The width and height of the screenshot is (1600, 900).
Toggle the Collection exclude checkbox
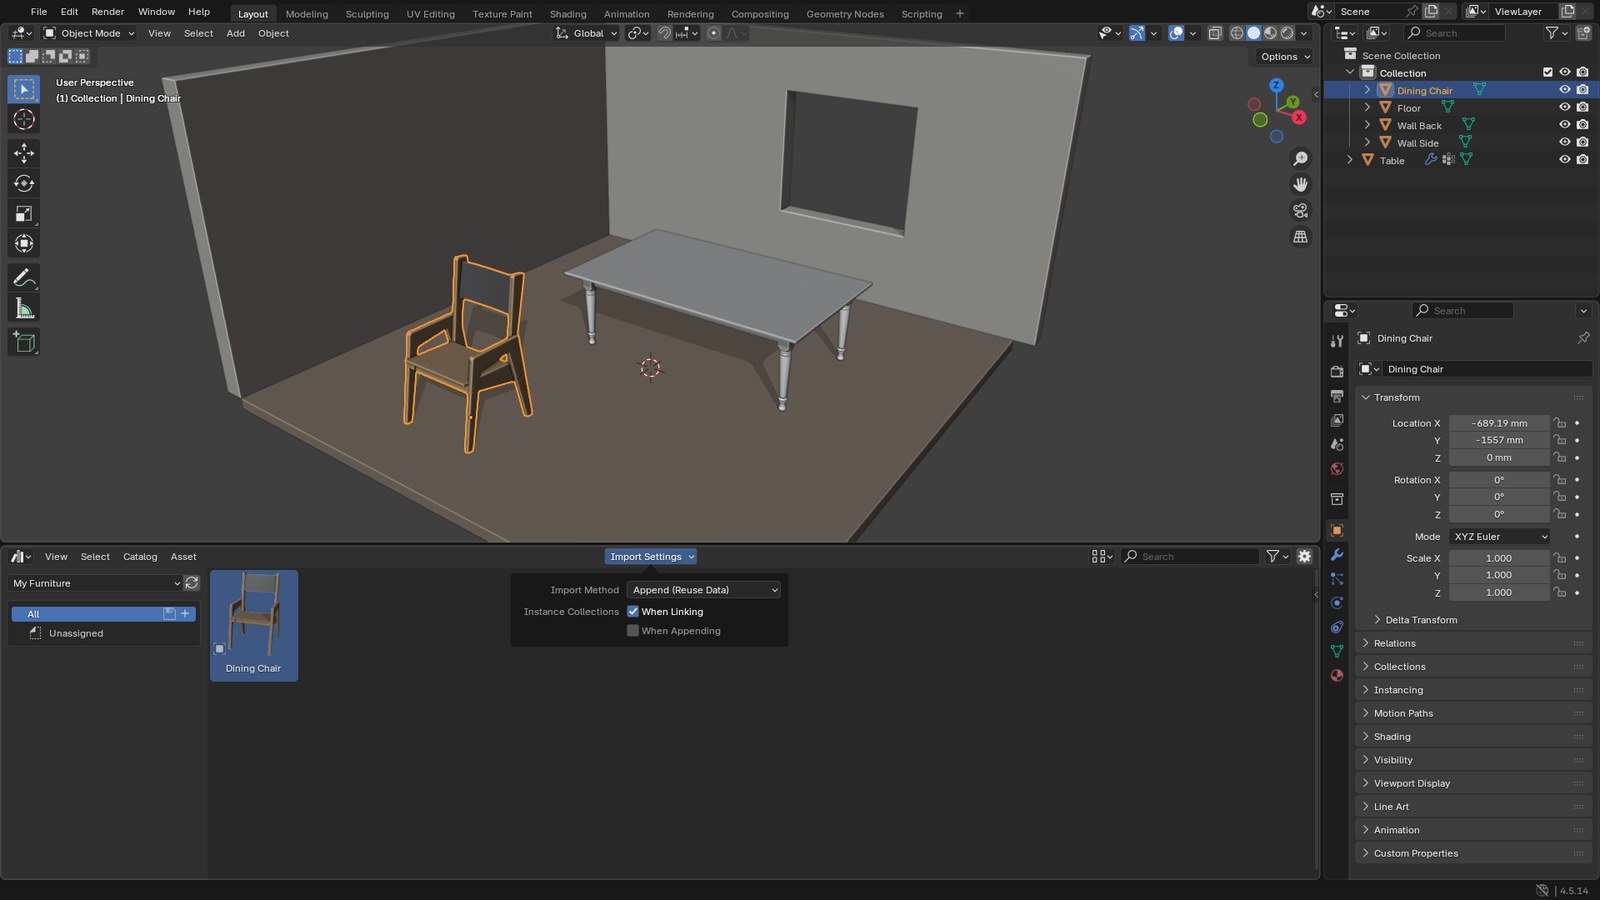pos(1548,73)
